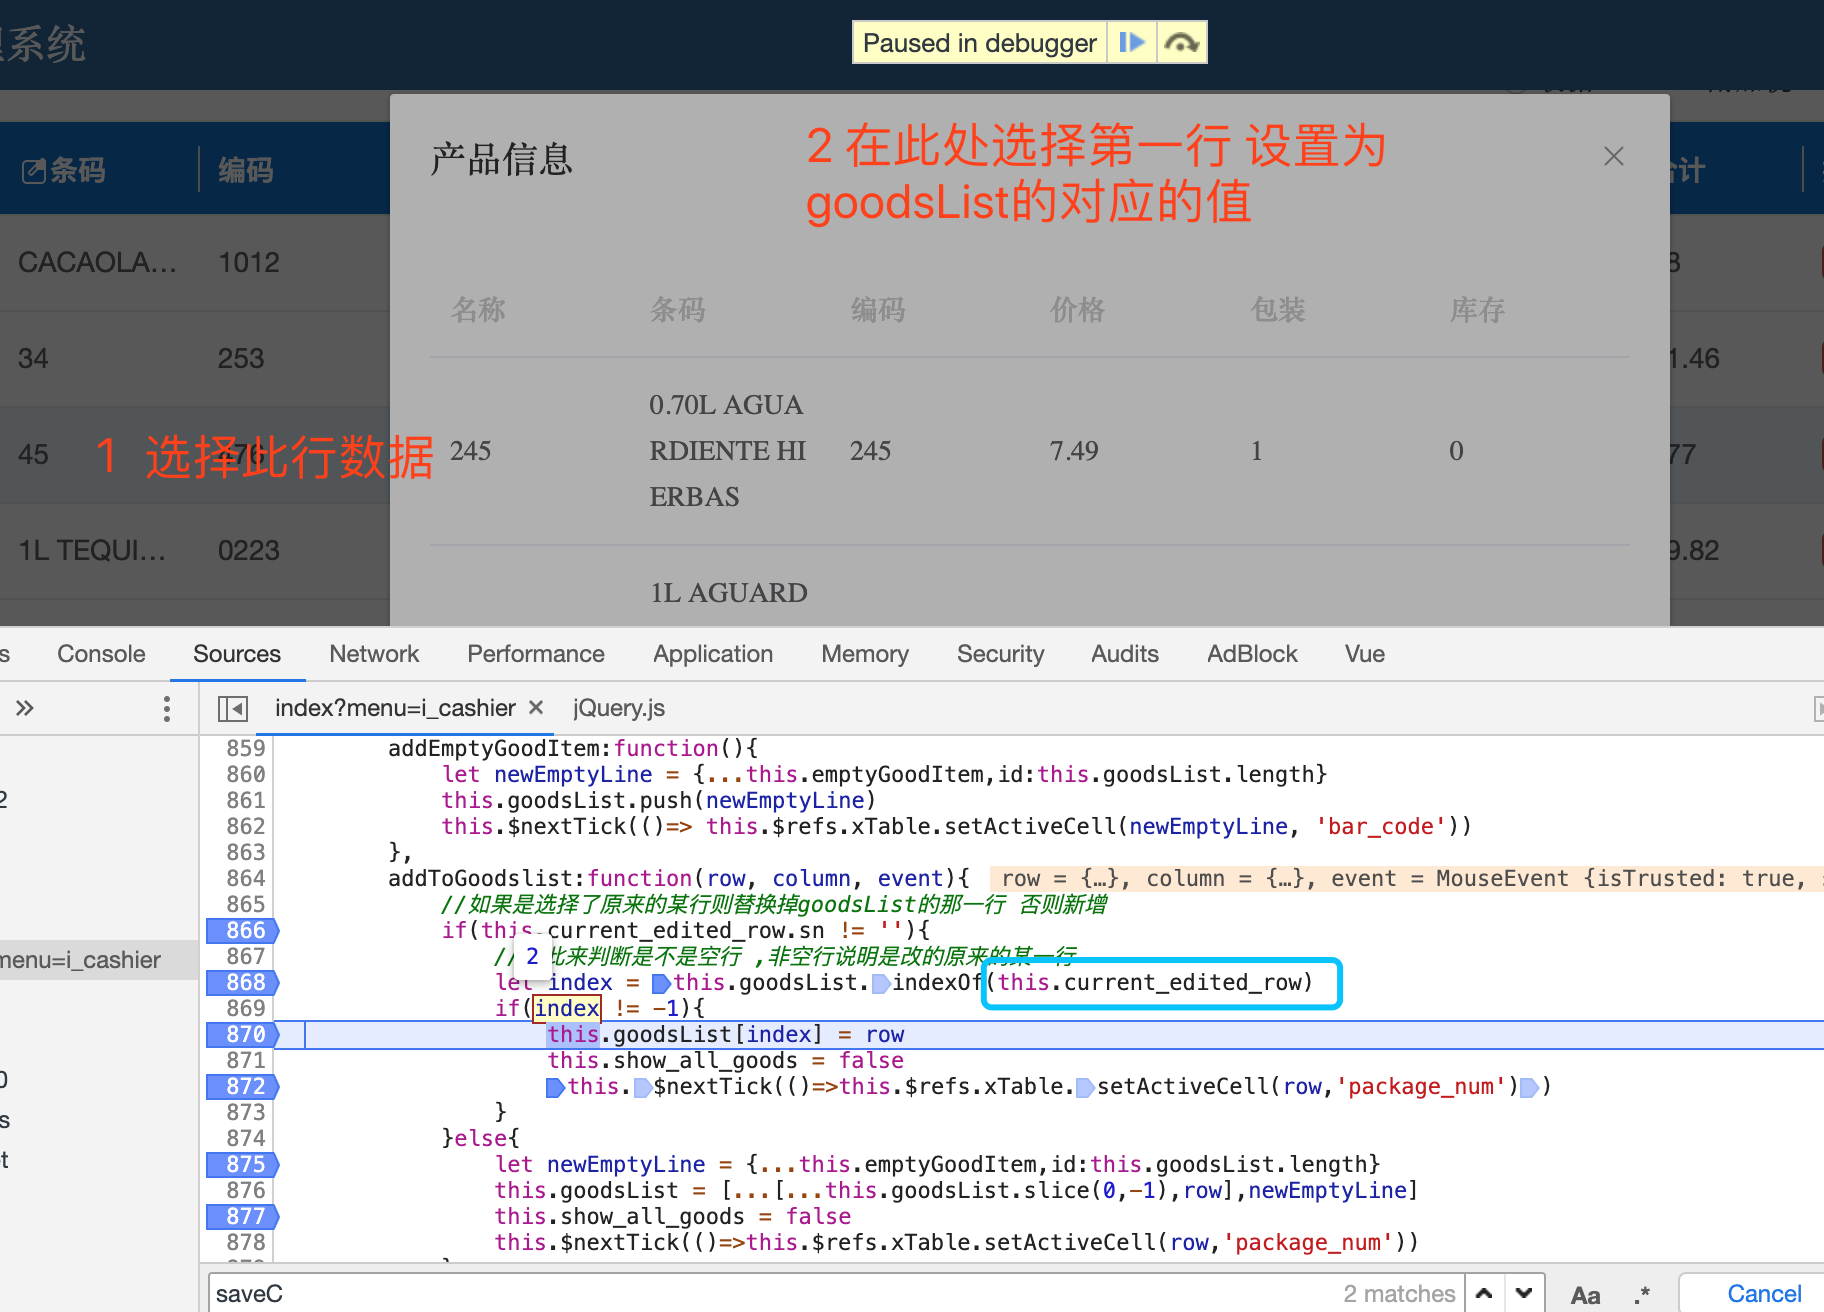Toggle the file navigator pane icon
The image size is (1824, 1312).
click(233, 708)
